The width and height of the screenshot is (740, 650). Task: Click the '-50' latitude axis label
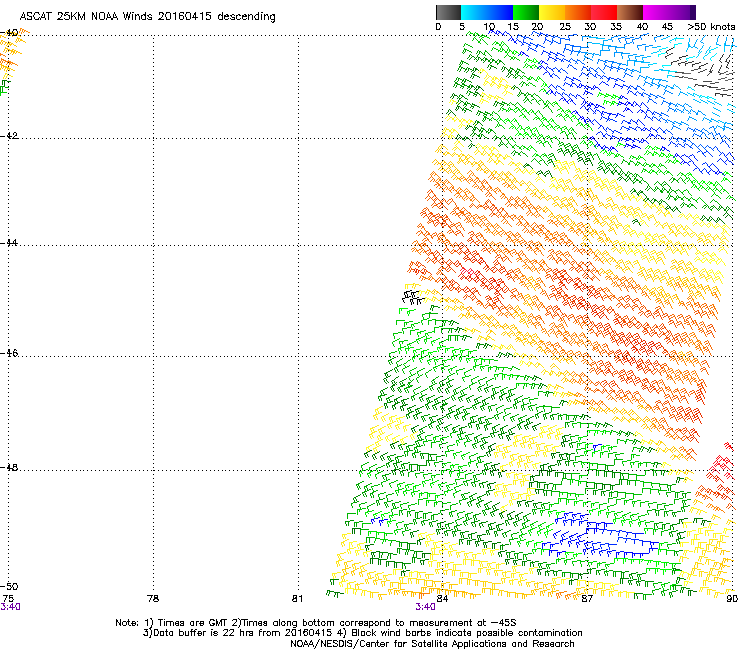pos(9,586)
